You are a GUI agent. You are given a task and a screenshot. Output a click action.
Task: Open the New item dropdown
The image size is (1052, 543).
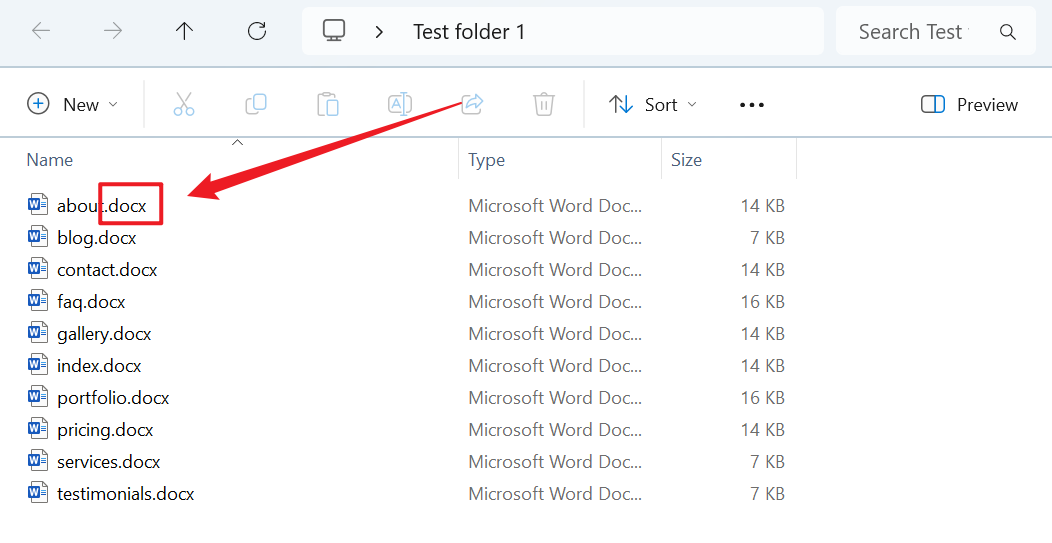click(72, 105)
